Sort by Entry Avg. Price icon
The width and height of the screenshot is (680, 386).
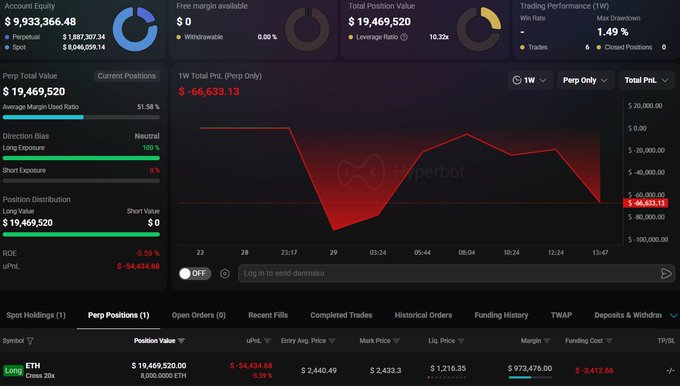click(x=332, y=341)
